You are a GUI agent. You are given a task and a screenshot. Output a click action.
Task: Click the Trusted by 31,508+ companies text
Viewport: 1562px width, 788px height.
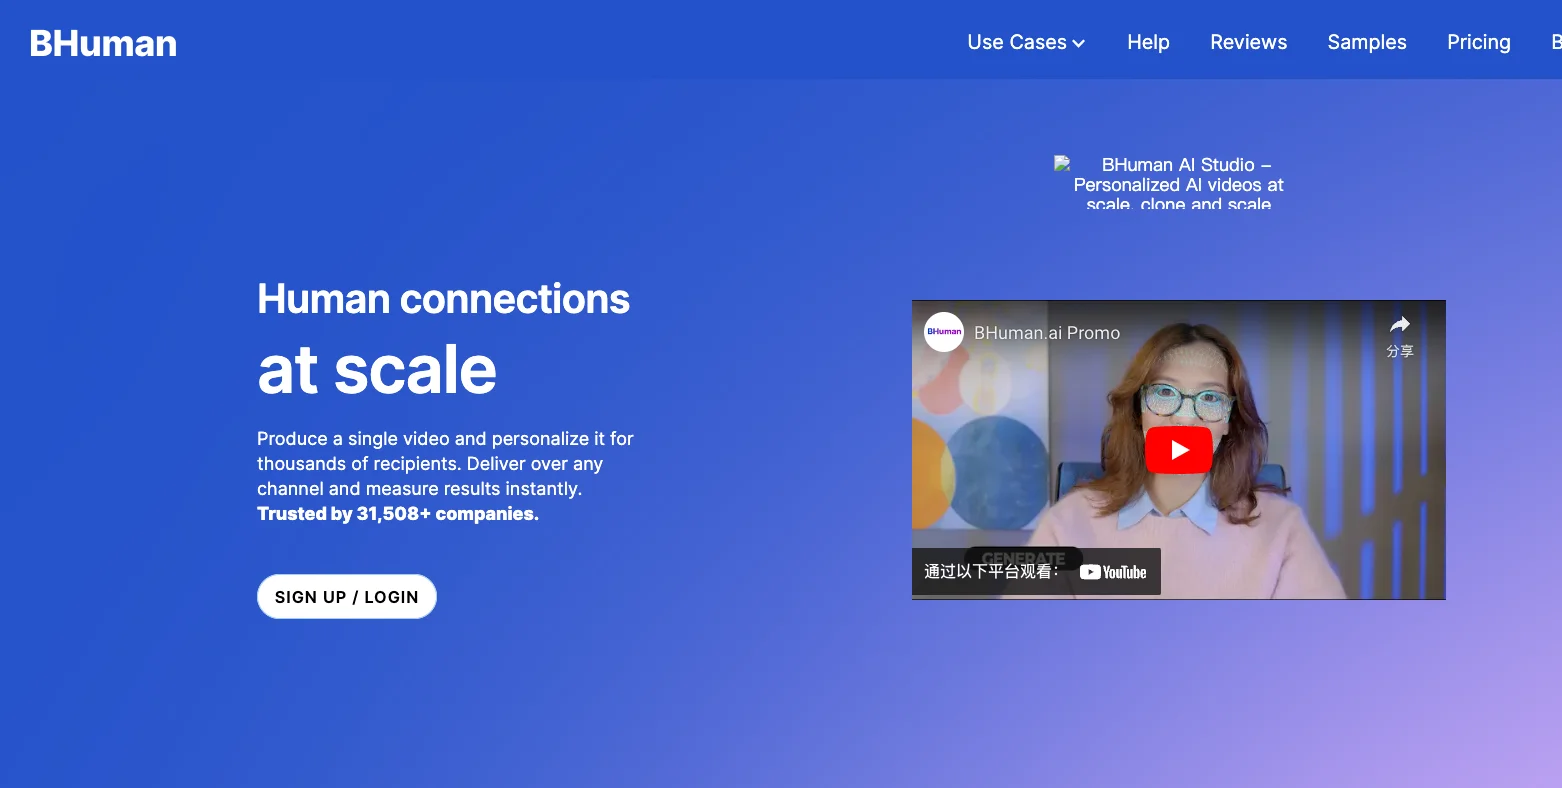398,514
